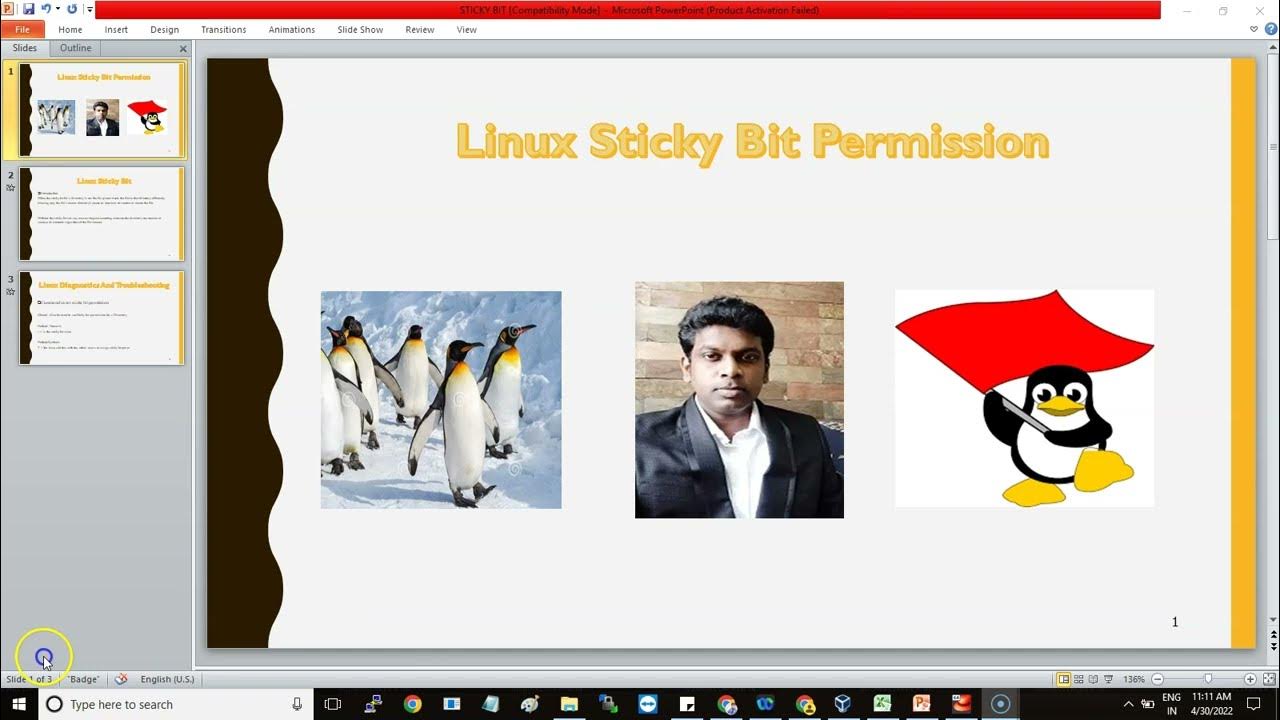This screenshot has height=720, width=1280.
Task: Select the Tux with red flag image
Action: (x=1024, y=398)
